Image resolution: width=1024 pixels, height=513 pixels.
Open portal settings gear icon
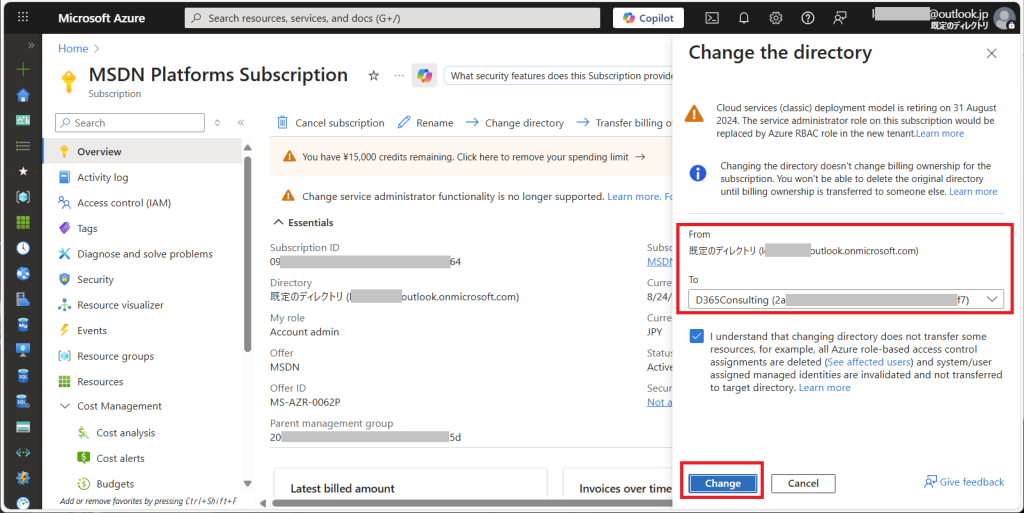point(775,18)
